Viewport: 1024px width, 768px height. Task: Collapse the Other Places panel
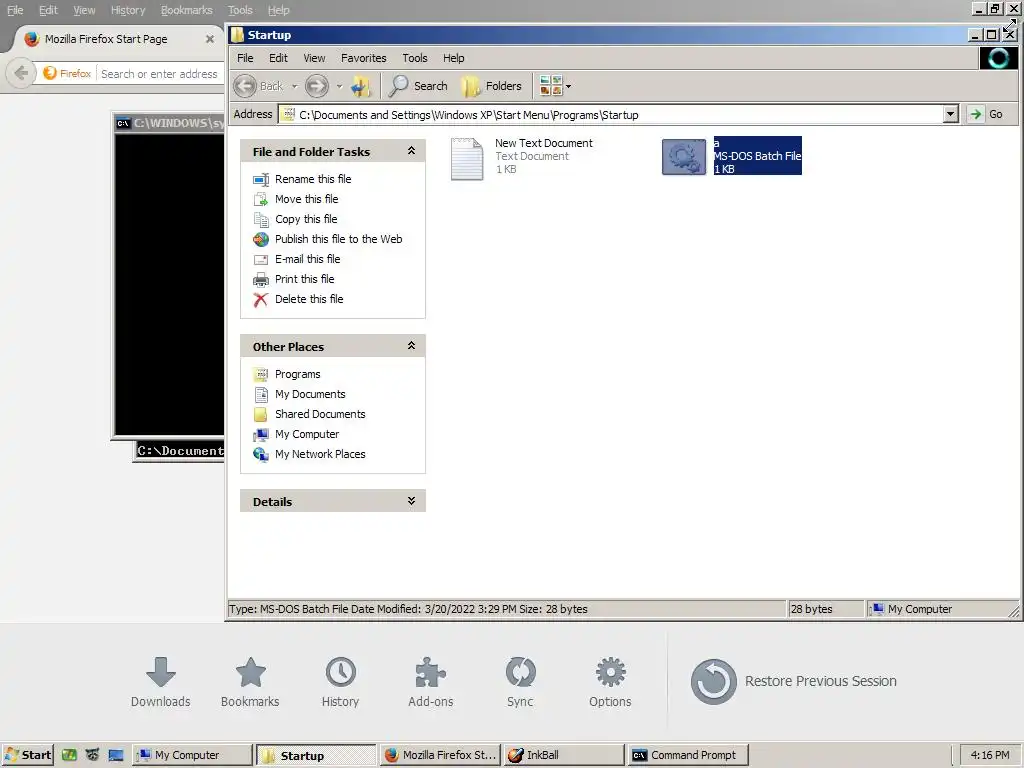(411, 345)
